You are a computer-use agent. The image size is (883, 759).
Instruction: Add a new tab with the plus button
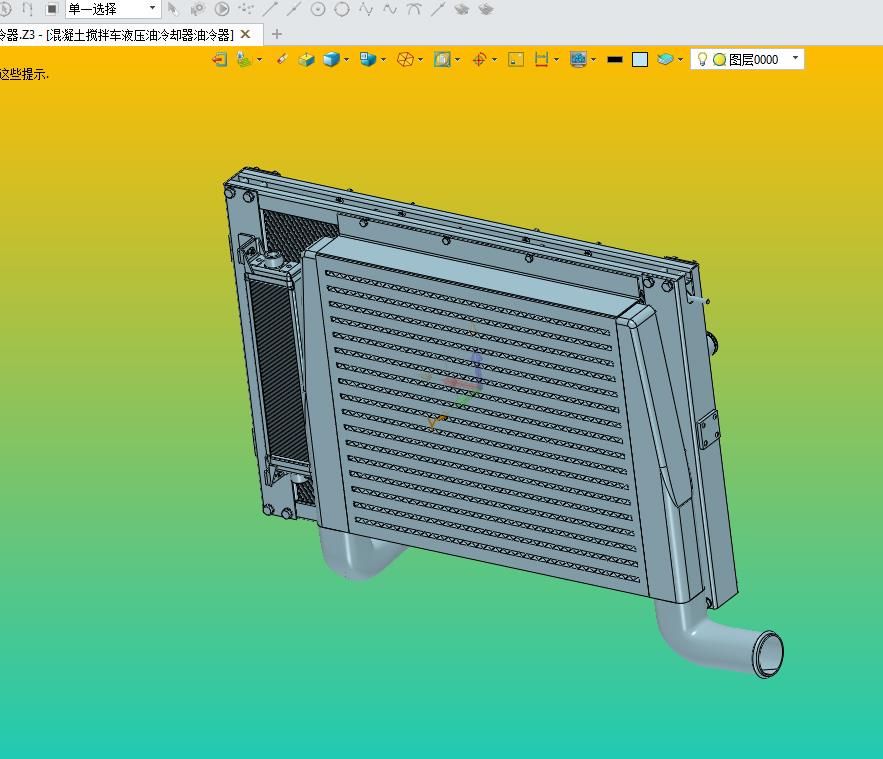click(277, 34)
